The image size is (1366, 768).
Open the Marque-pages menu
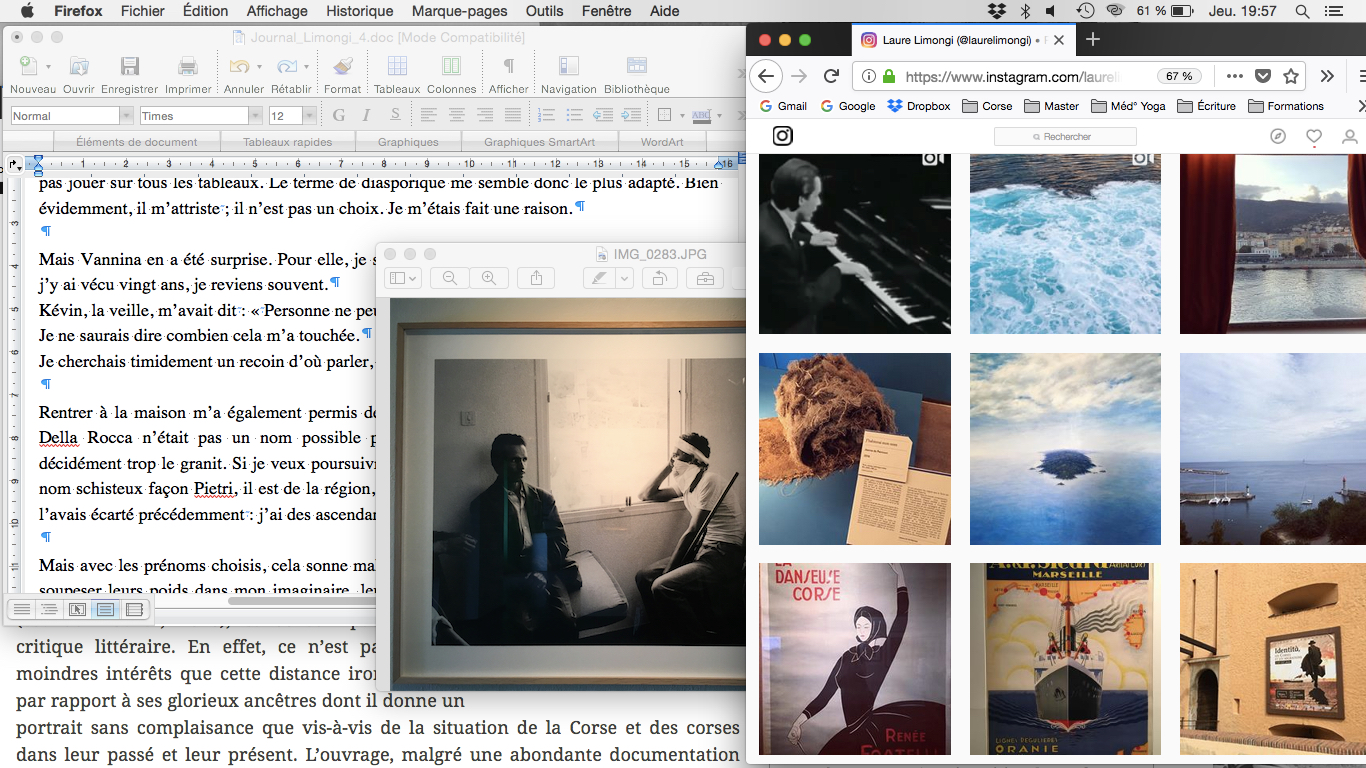tap(460, 11)
